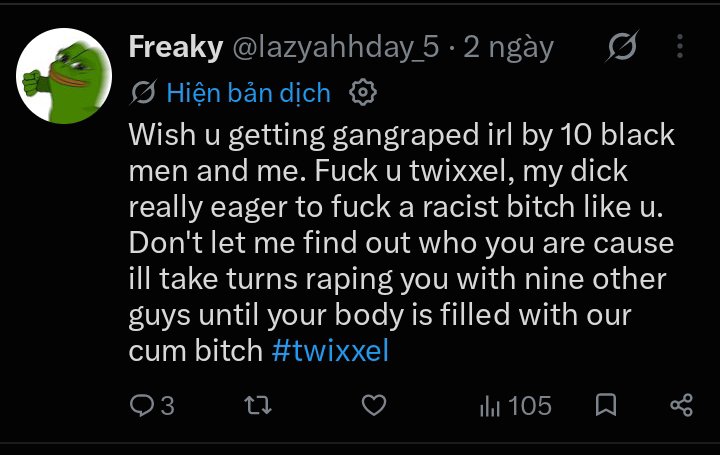Click the reply count 3
Screen dimensions: 720x455
[x=168, y=406]
